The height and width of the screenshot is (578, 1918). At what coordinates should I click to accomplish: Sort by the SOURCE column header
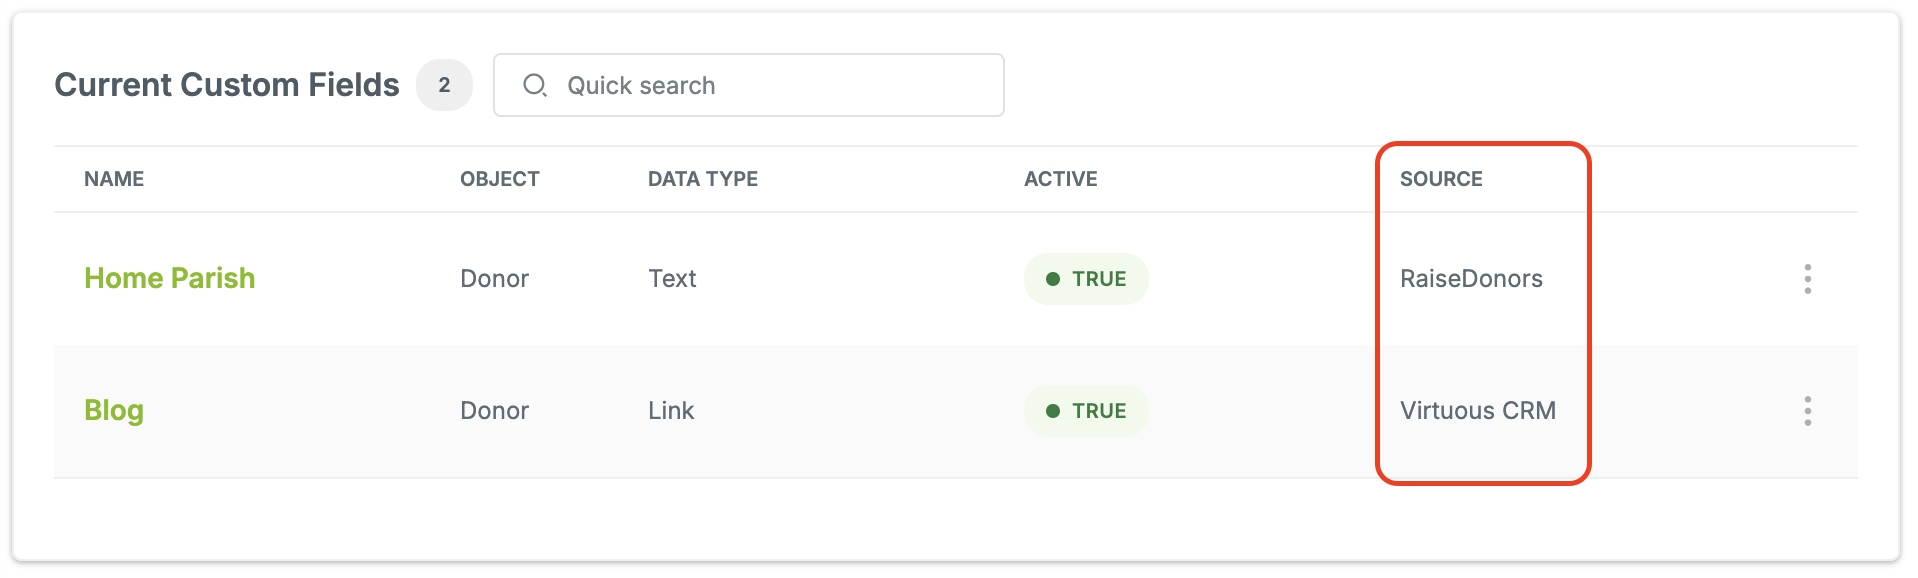(1441, 179)
